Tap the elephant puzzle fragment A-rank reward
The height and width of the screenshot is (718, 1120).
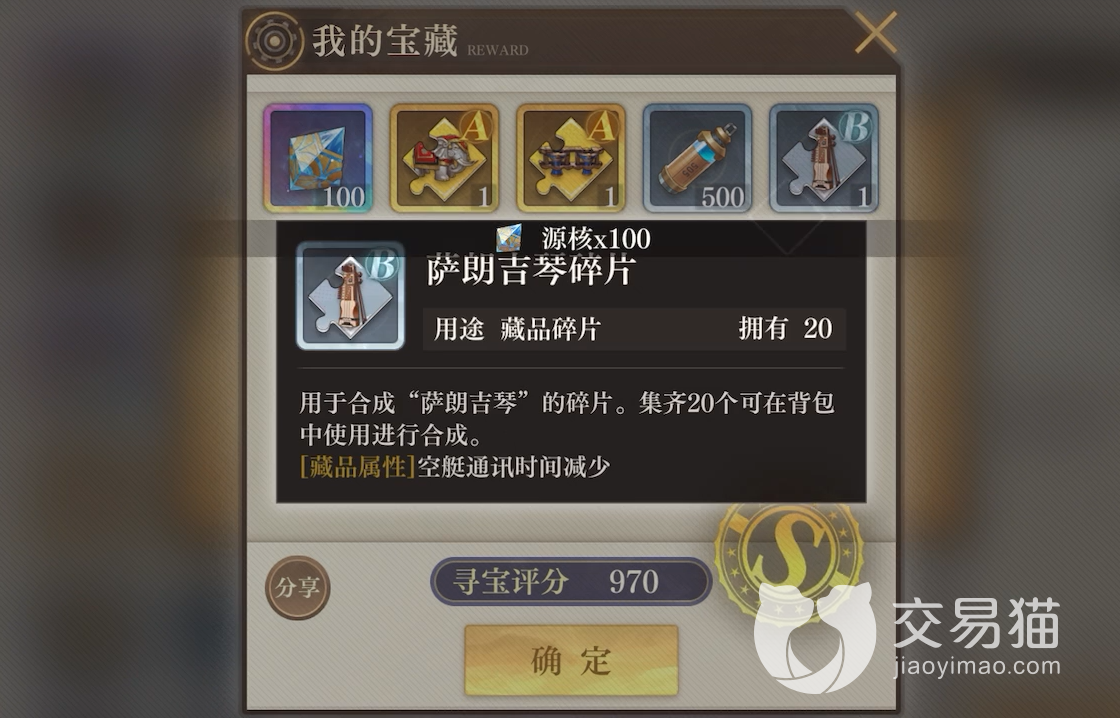pyautogui.click(x=444, y=158)
